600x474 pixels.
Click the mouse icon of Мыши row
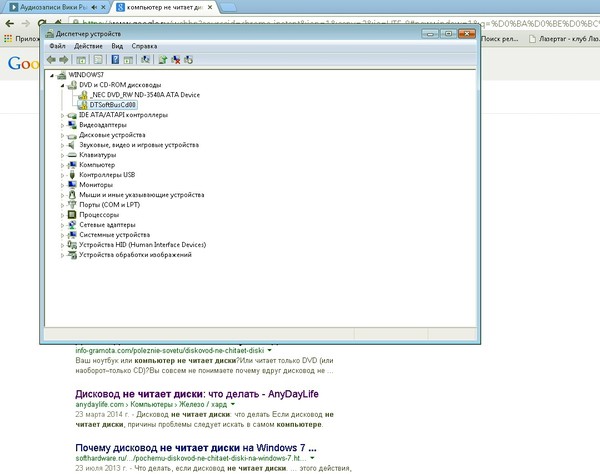tap(72, 195)
